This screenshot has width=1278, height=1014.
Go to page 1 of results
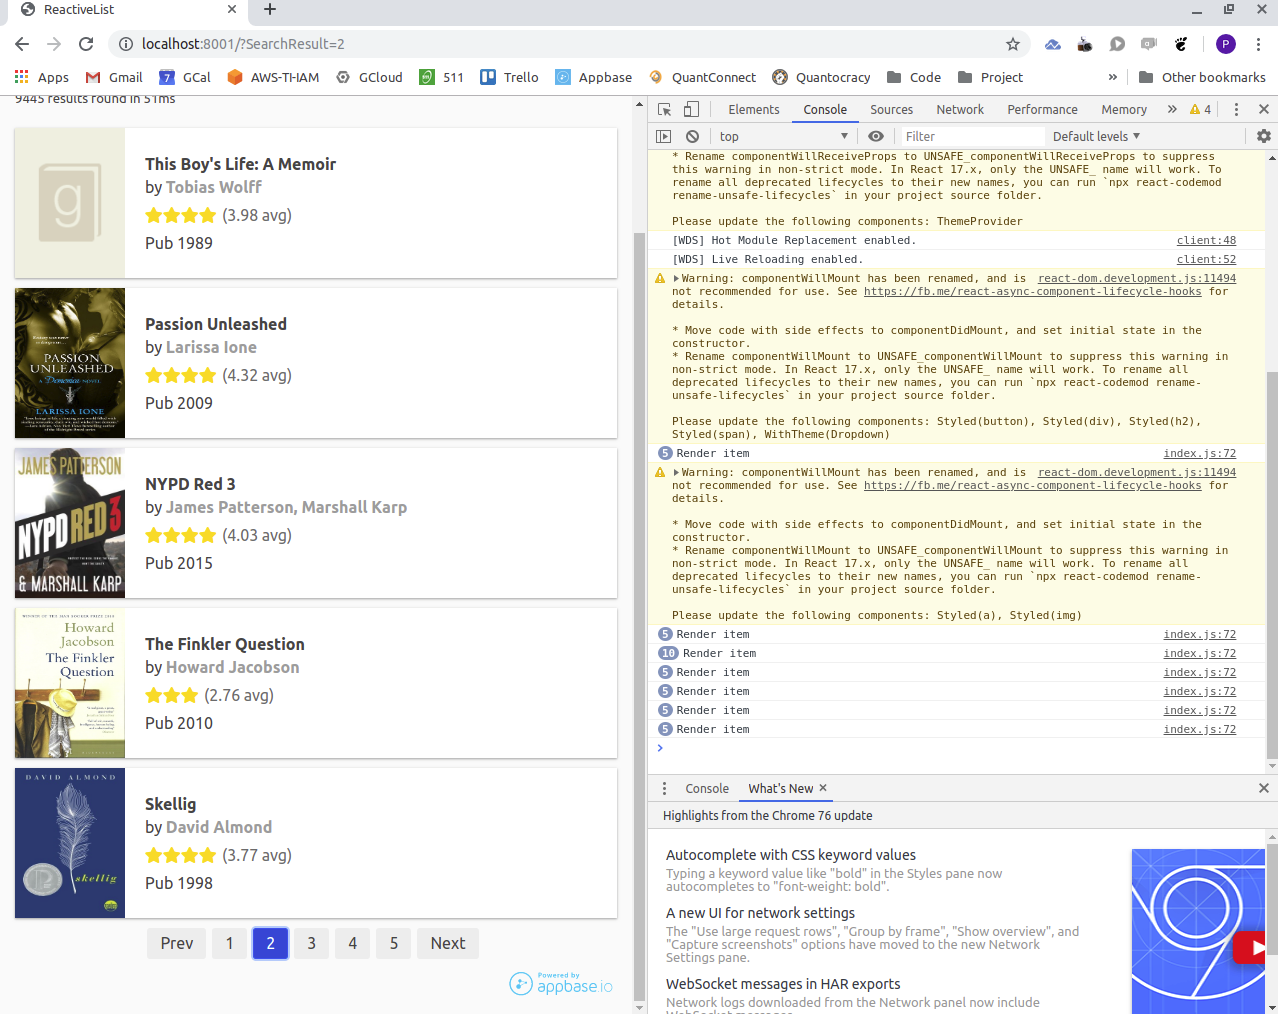229,943
